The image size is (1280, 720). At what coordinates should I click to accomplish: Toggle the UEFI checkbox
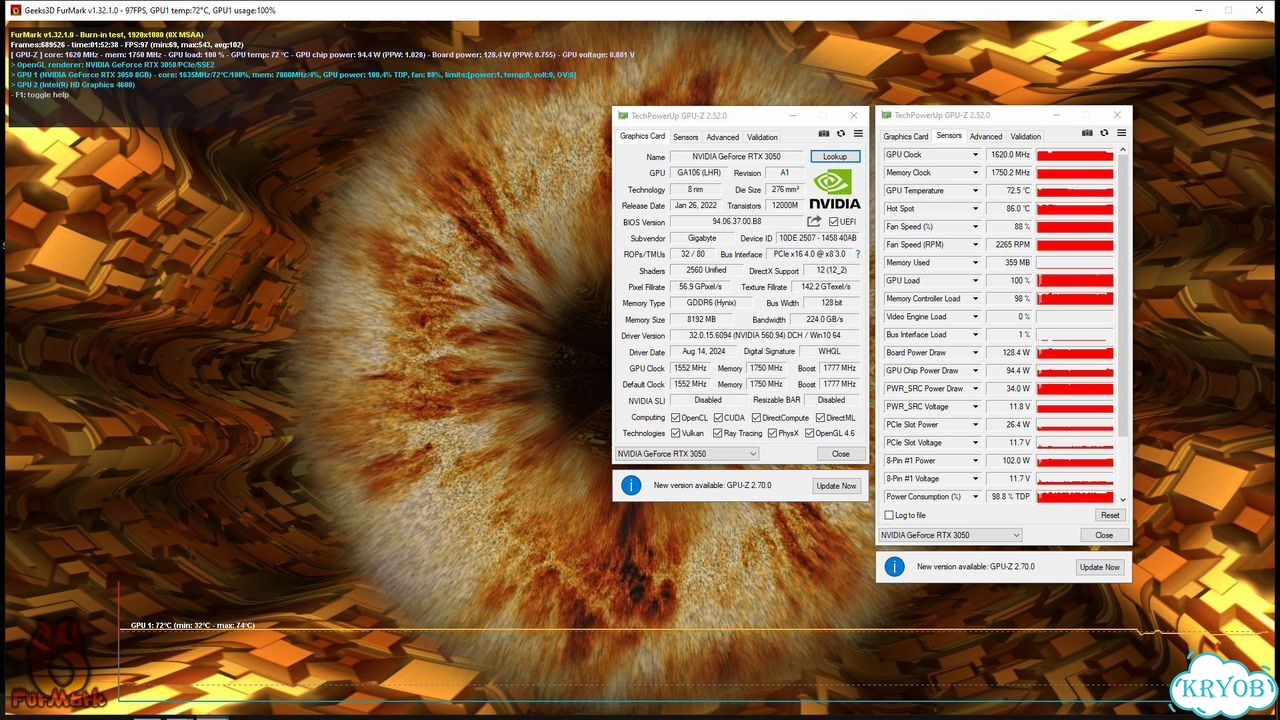coord(834,222)
